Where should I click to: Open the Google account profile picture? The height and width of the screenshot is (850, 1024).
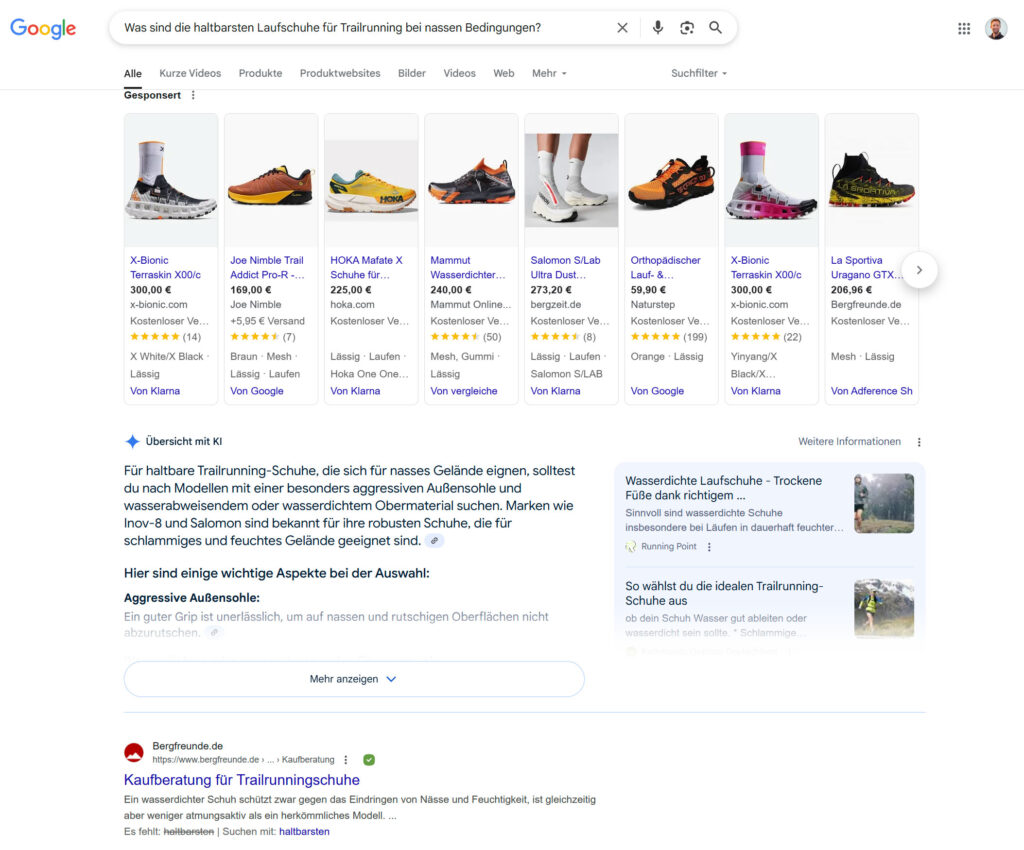[996, 28]
